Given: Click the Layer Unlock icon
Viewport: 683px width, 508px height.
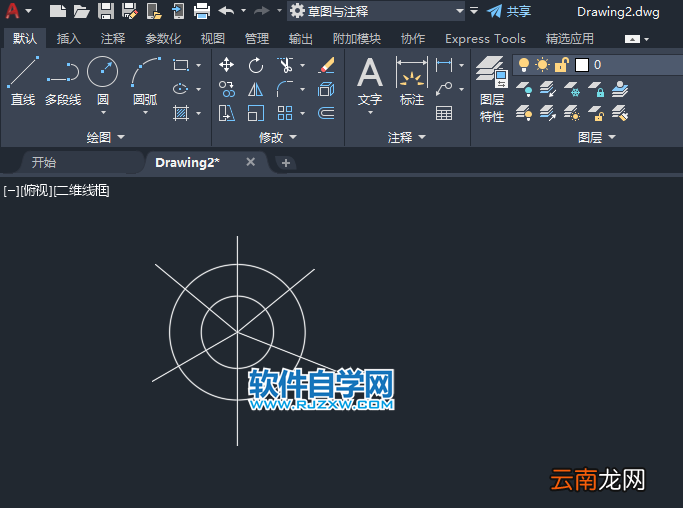Looking at the screenshot, I should tap(596, 114).
